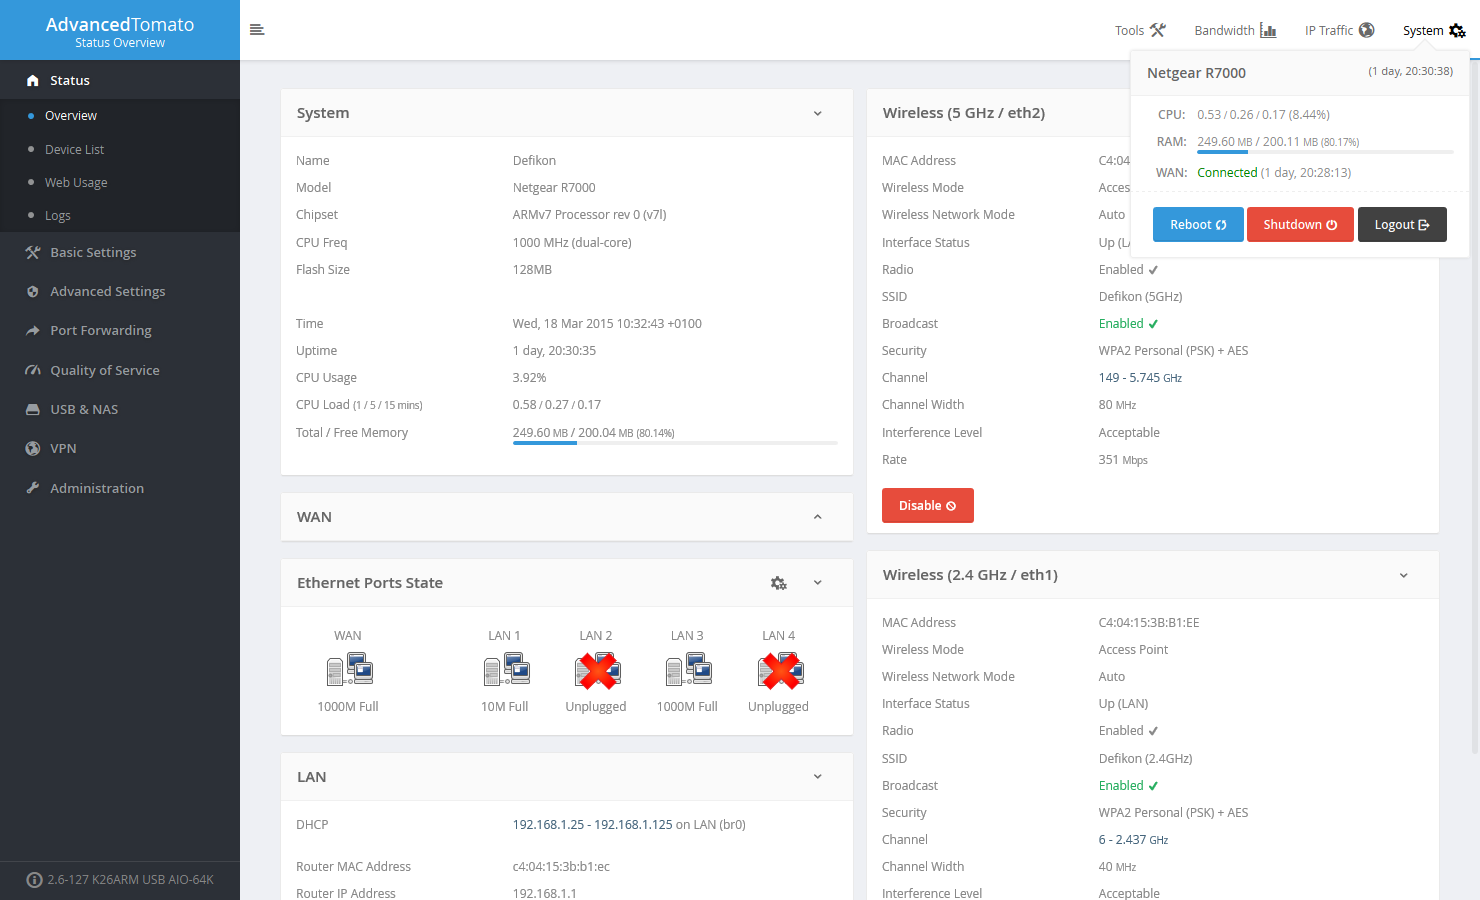Click the AdvancedTomato logo title
Viewport: 1480px width, 900px height.
tap(120, 24)
